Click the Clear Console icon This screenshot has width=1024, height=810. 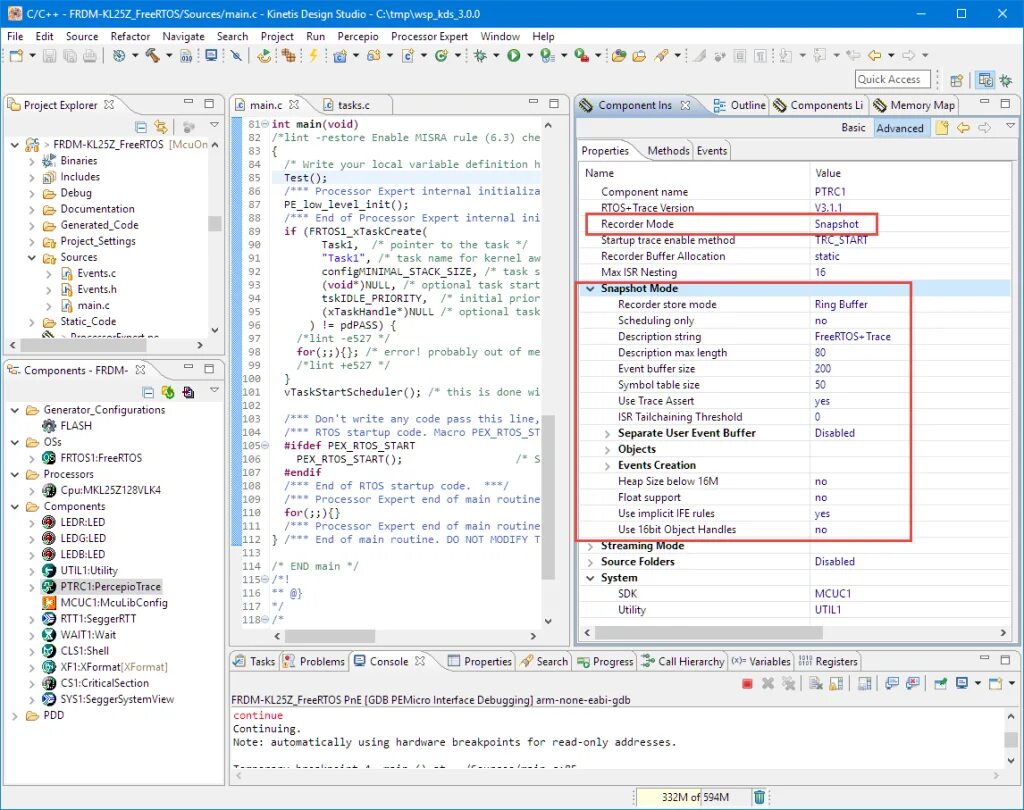tap(816, 683)
